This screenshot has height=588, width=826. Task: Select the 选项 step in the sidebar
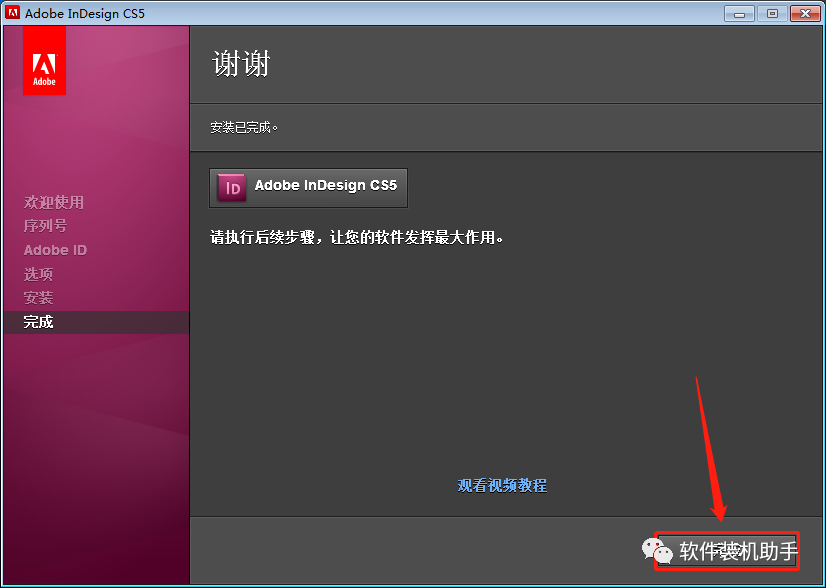point(38,274)
